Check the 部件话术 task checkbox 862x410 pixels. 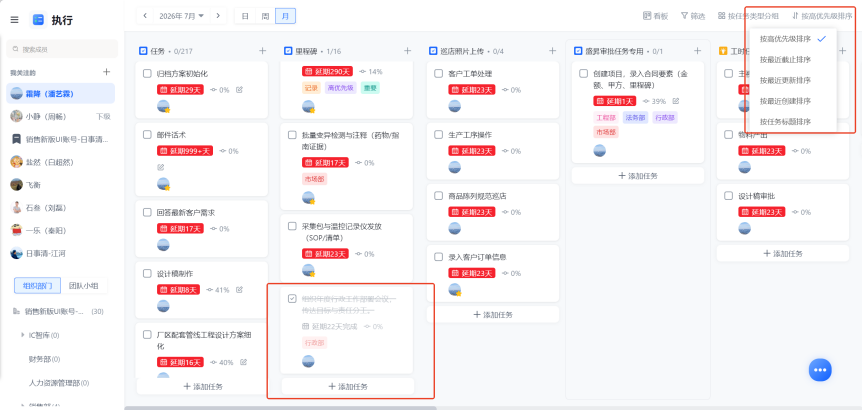pos(147,135)
